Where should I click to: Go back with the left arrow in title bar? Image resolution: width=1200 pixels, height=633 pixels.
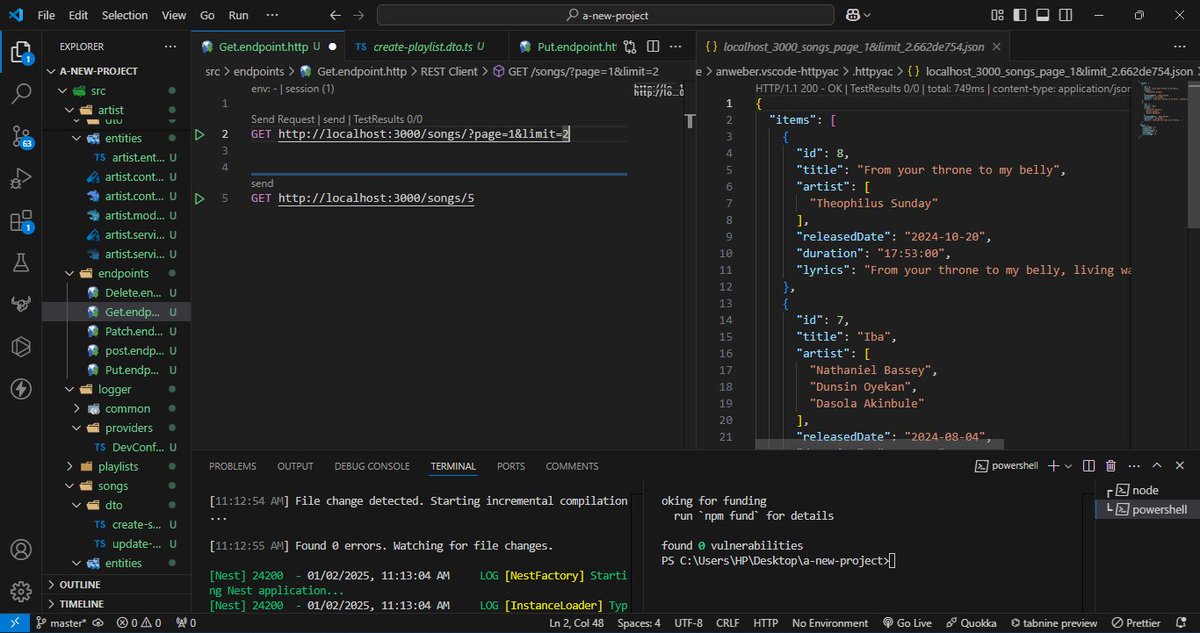point(335,15)
